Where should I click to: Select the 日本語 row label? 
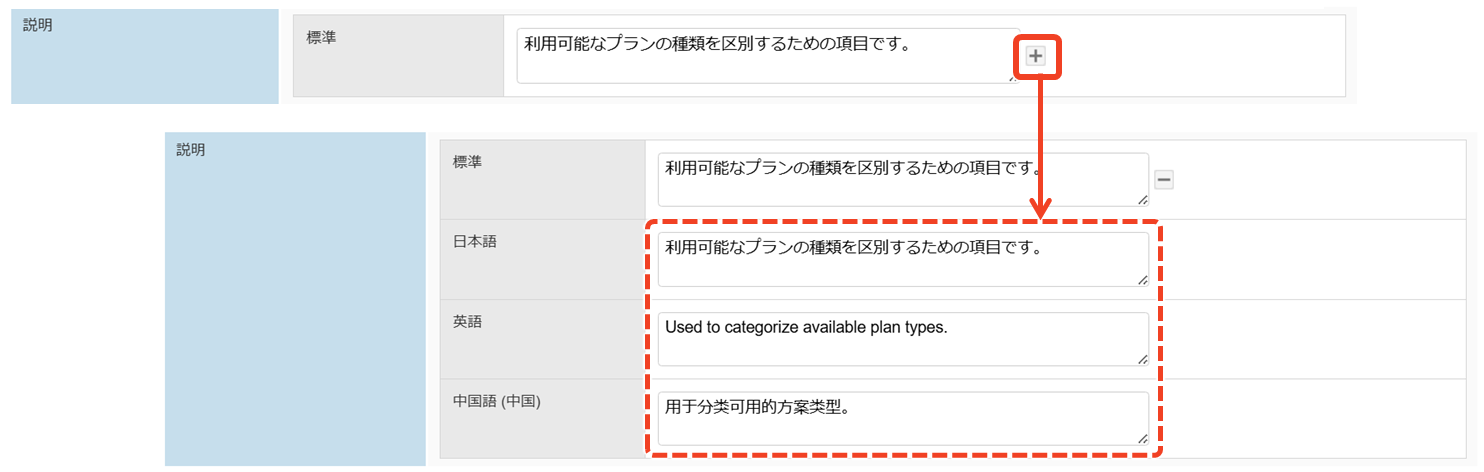tap(475, 241)
